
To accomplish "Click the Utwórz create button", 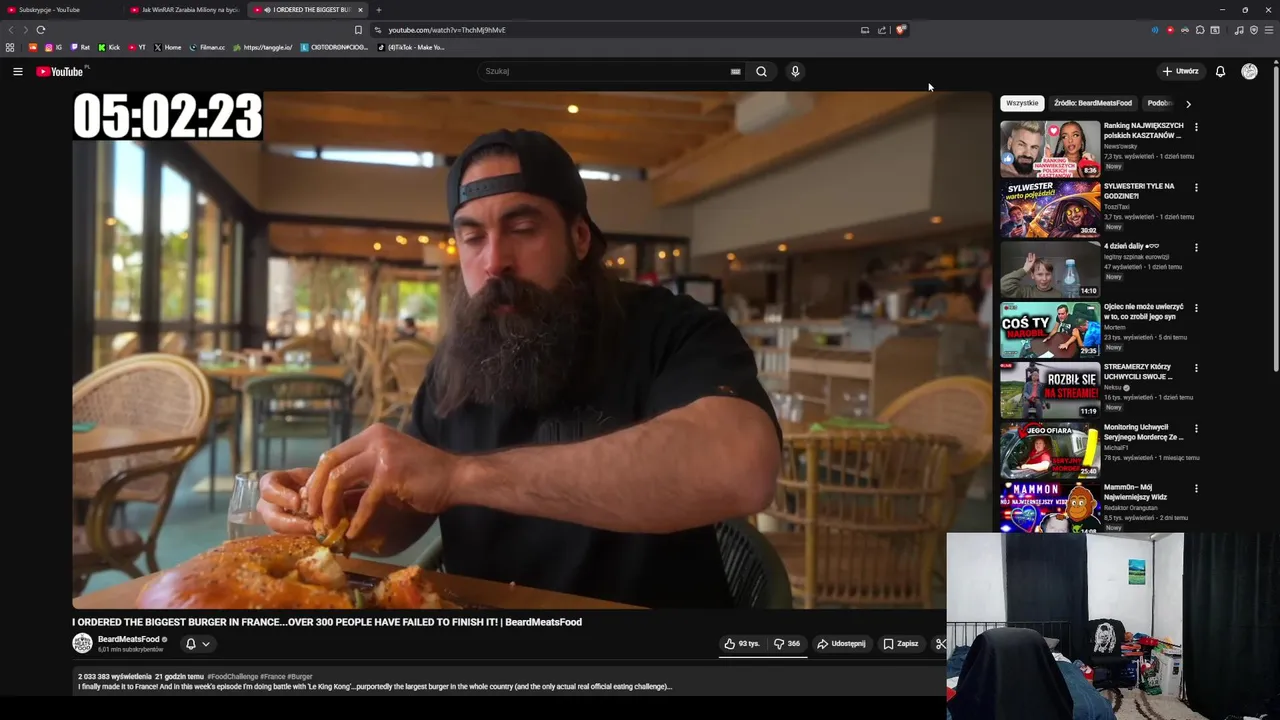I will point(1180,71).
